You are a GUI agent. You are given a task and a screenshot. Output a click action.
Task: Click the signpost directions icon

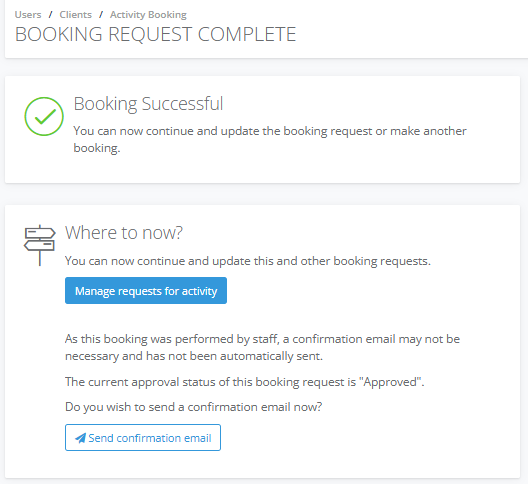pyautogui.click(x=40, y=245)
